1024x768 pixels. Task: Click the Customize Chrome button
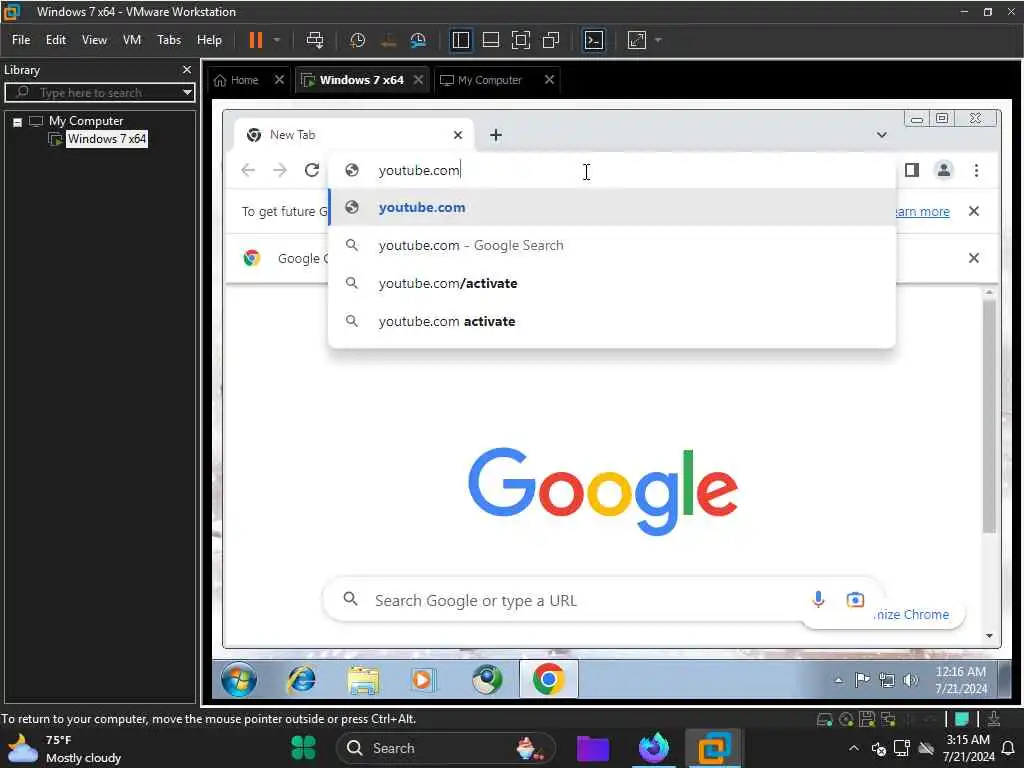[x=911, y=615]
